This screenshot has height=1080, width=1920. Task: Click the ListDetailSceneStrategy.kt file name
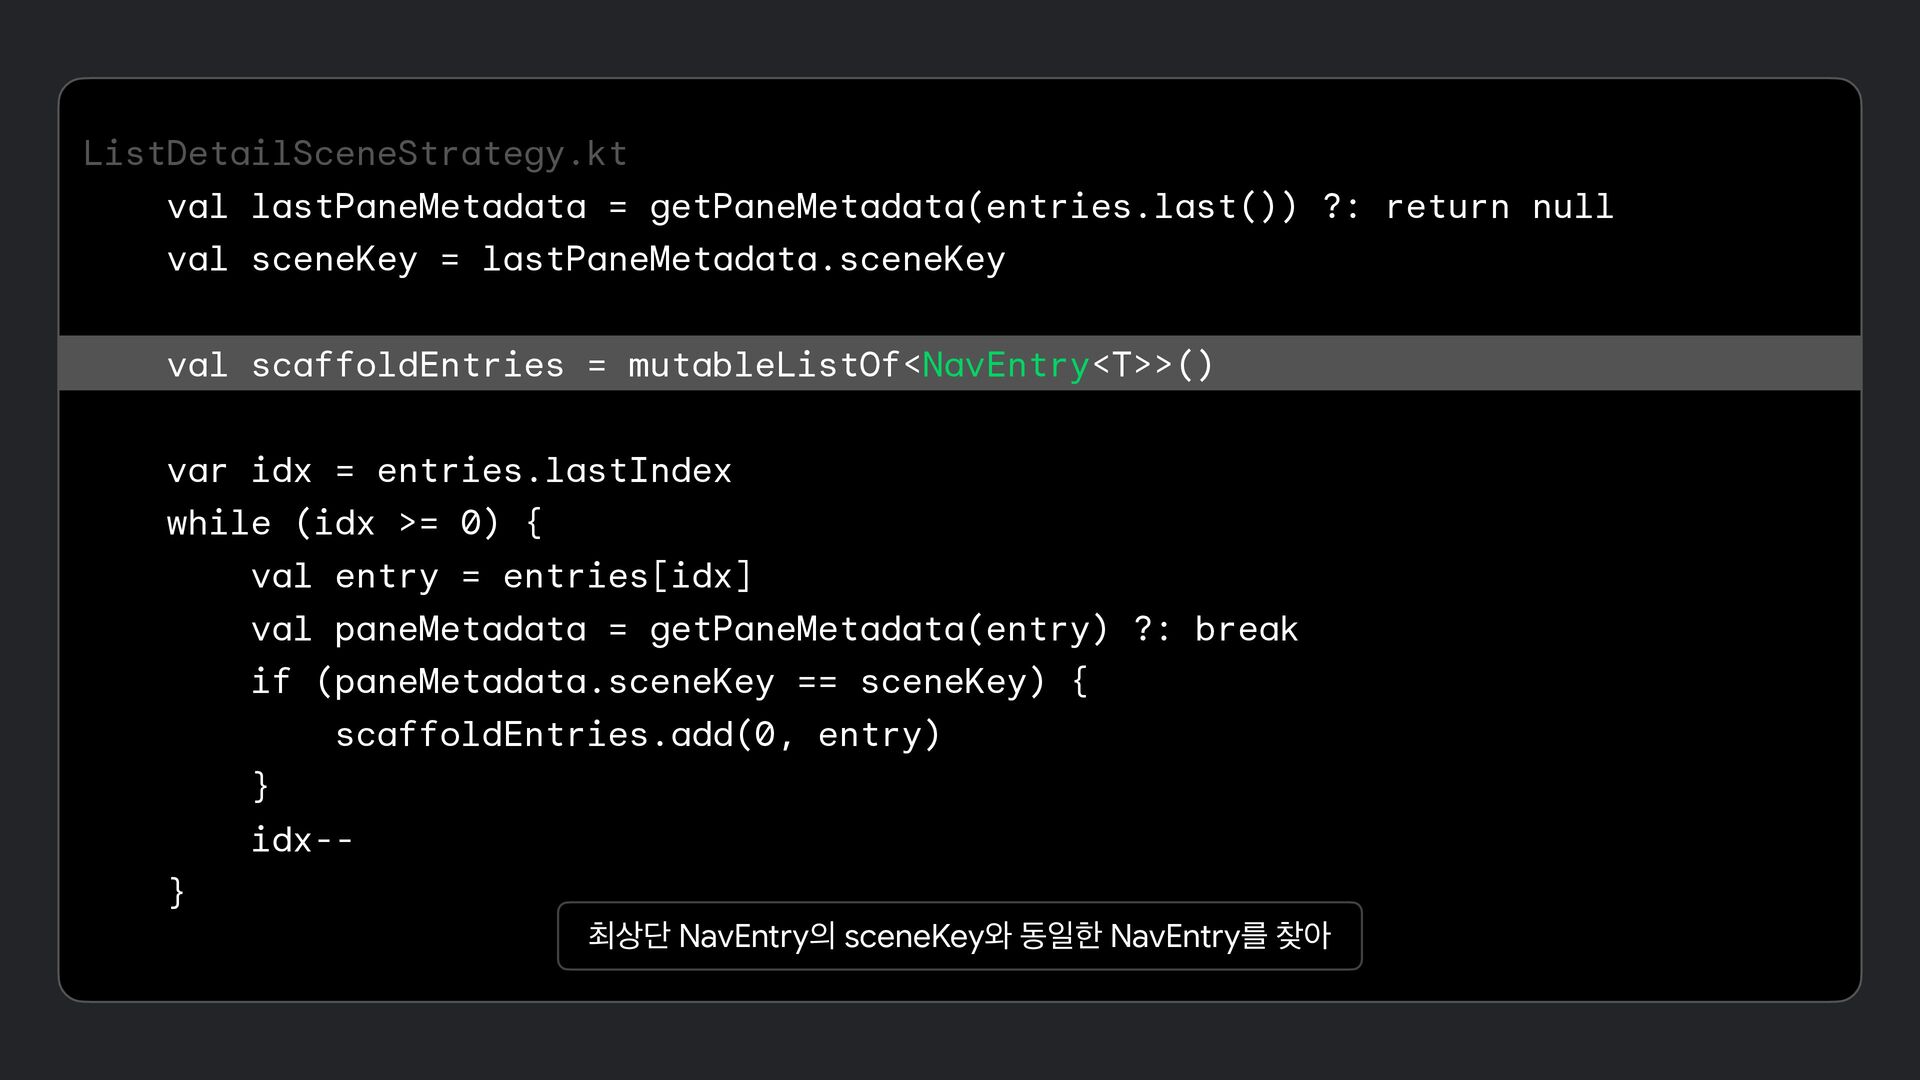(355, 153)
